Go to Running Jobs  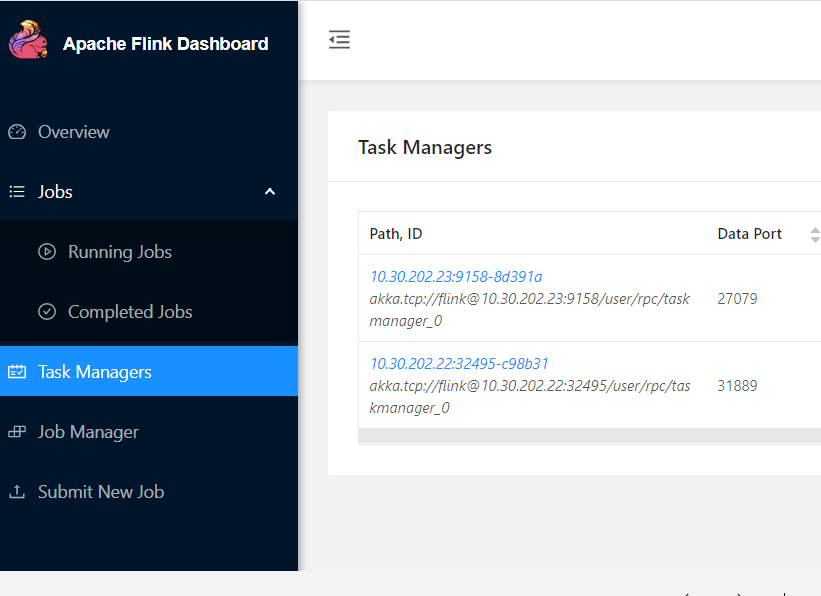[149, 252]
